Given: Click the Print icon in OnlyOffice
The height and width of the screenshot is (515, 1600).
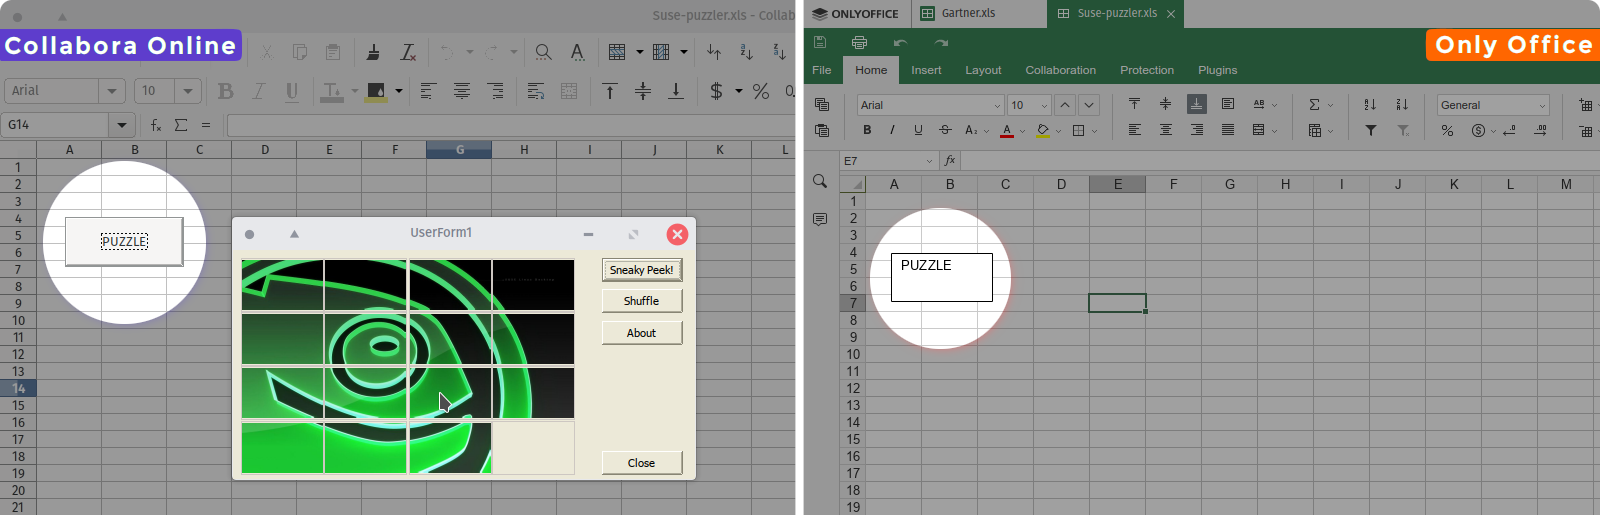Looking at the screenshot, I should [x=859, y=42].
